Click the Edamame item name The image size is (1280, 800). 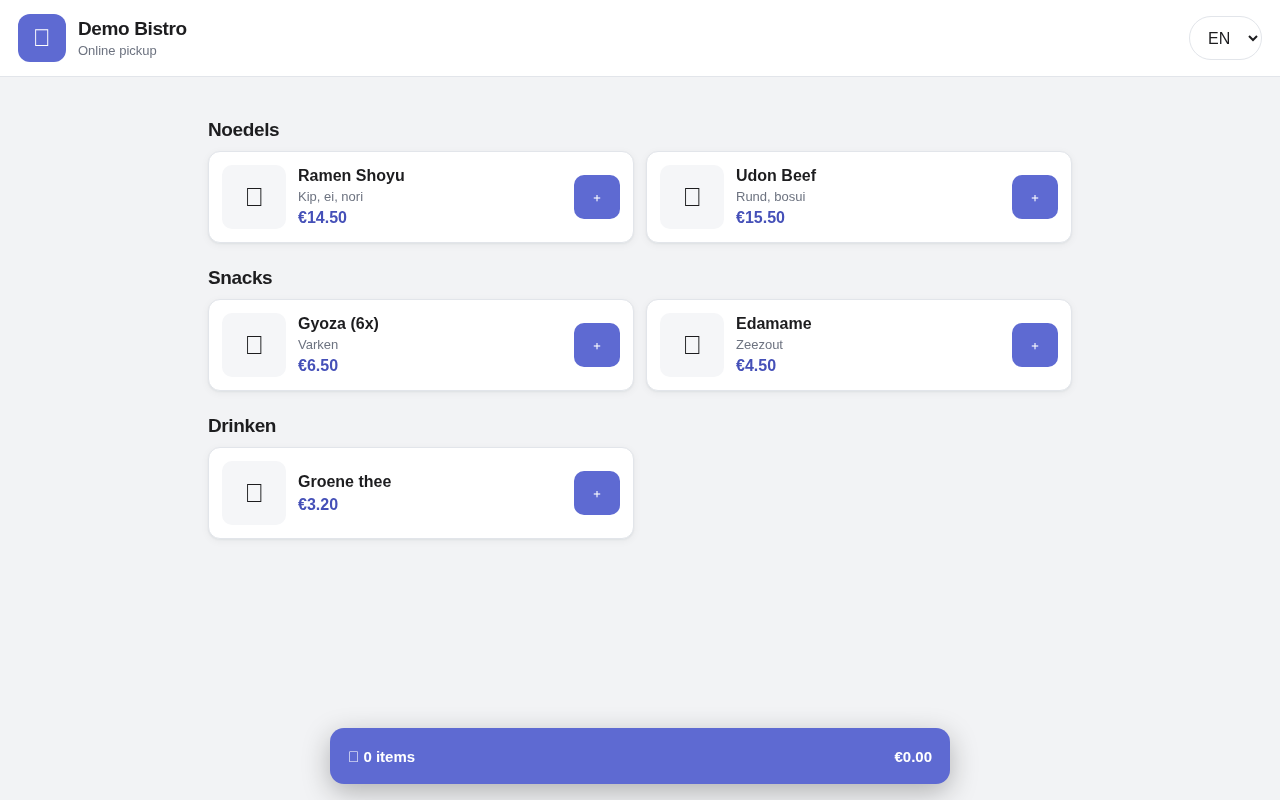pos(774,324)
